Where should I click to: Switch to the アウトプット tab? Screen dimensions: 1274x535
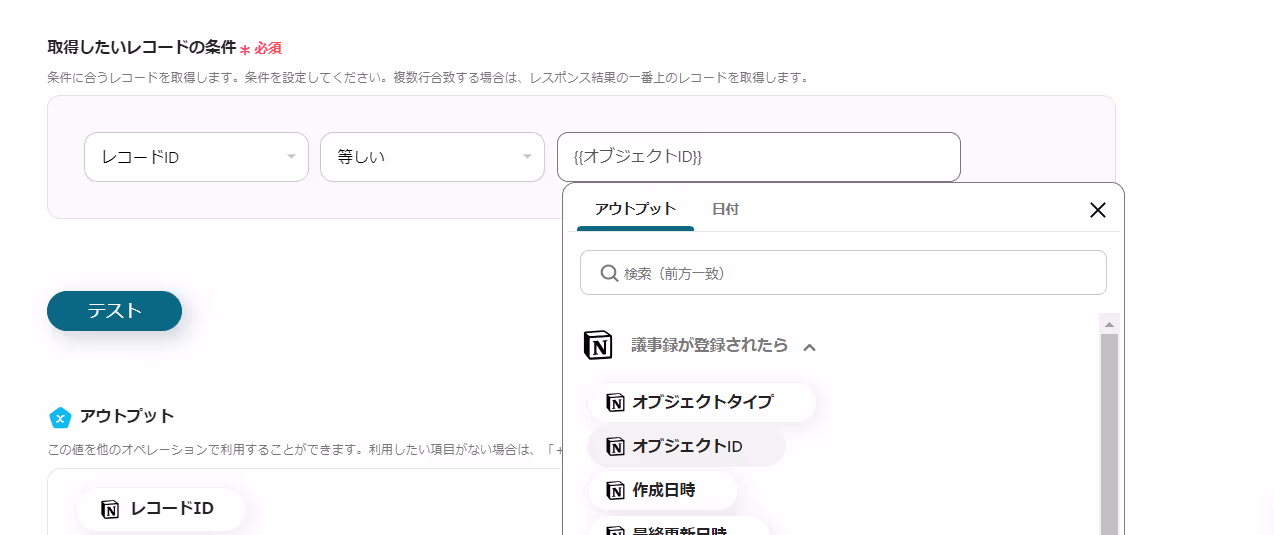point(635,209)
